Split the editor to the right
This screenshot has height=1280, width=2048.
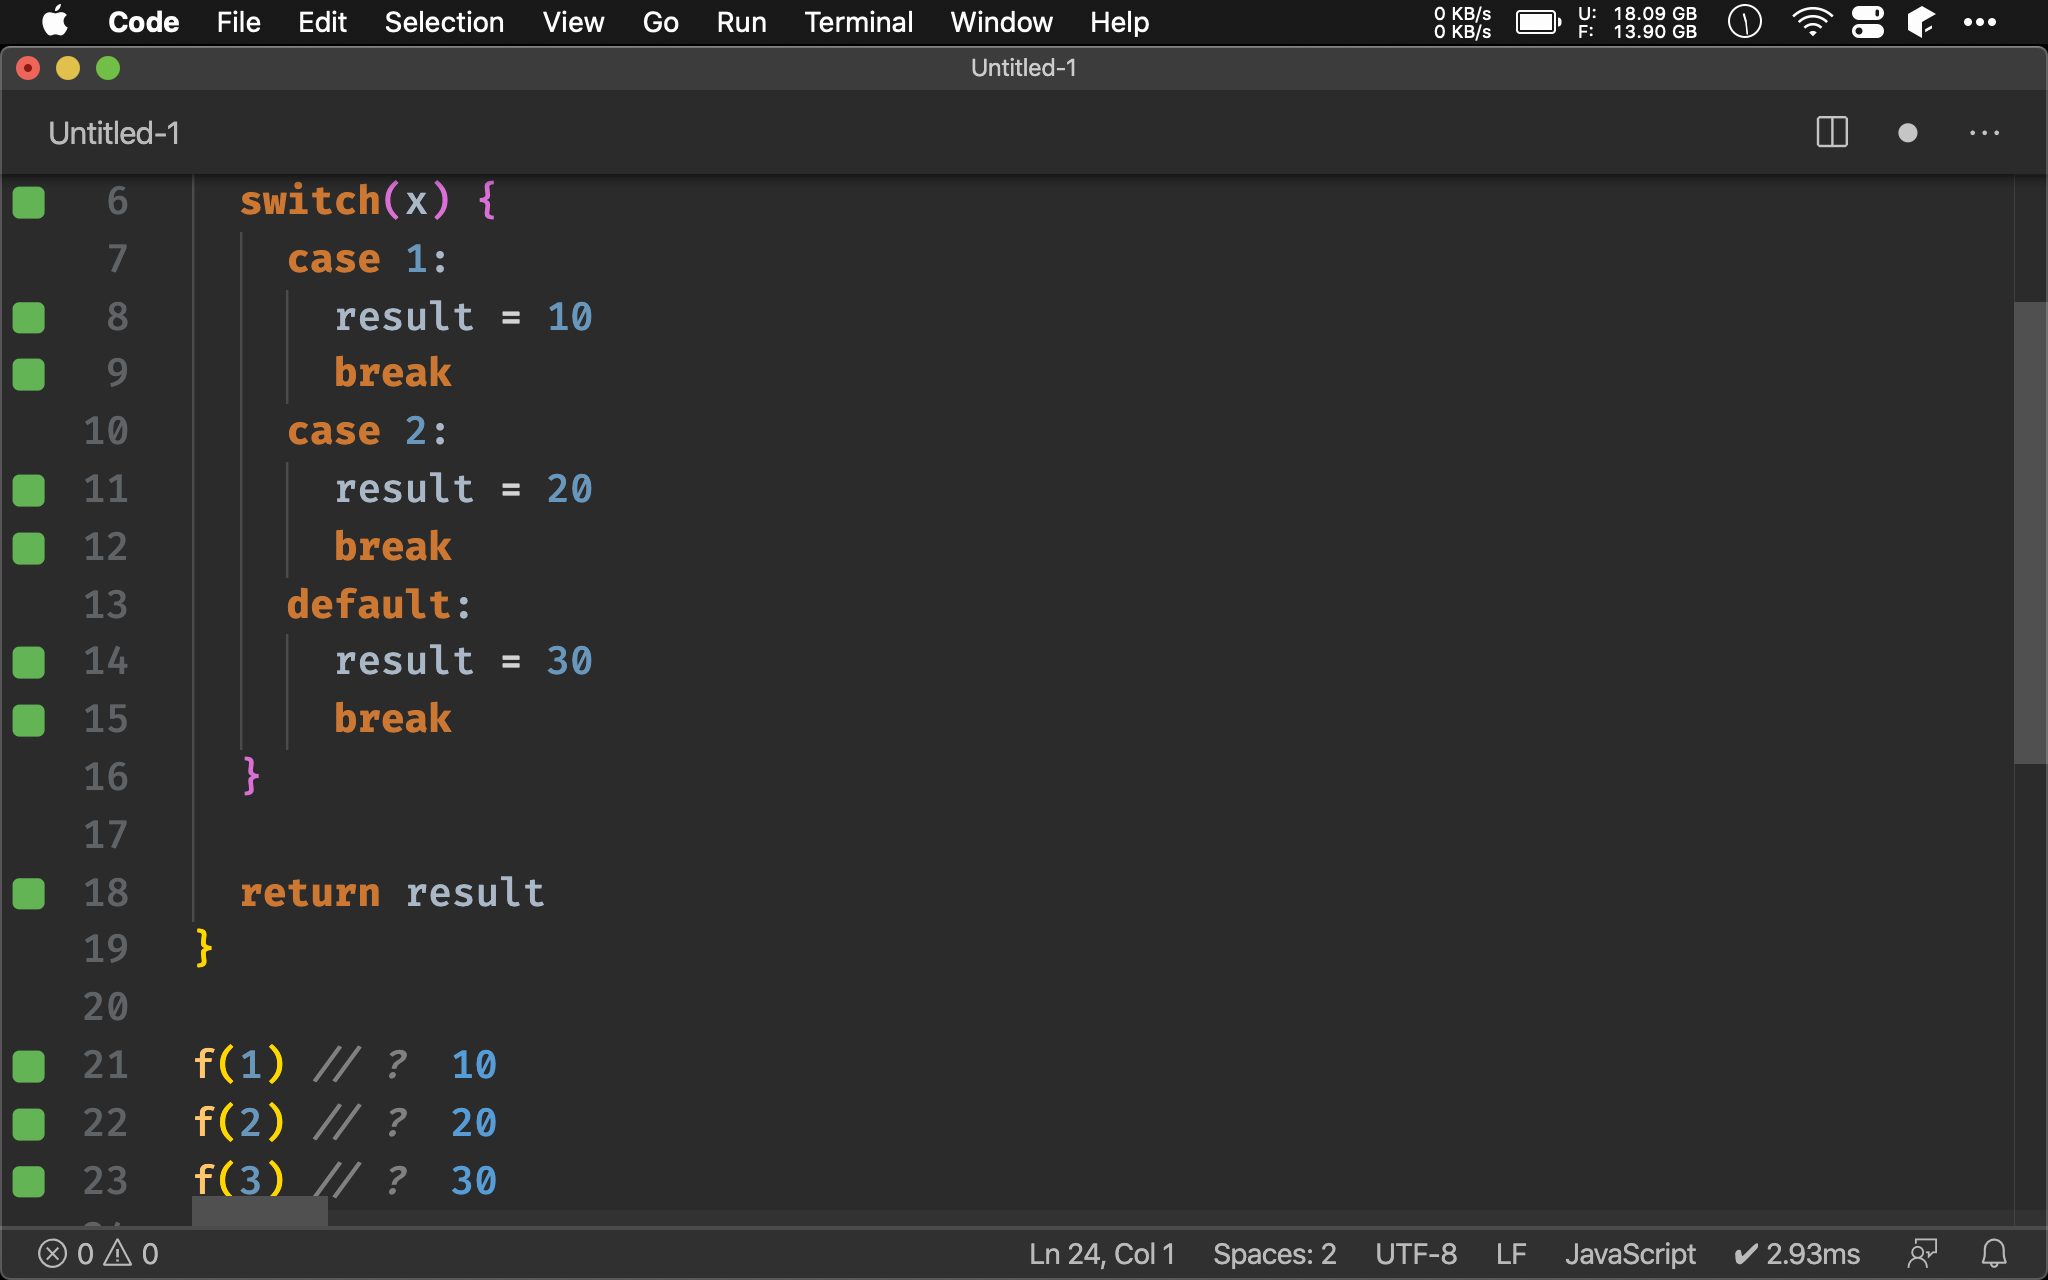[1832, 132]
